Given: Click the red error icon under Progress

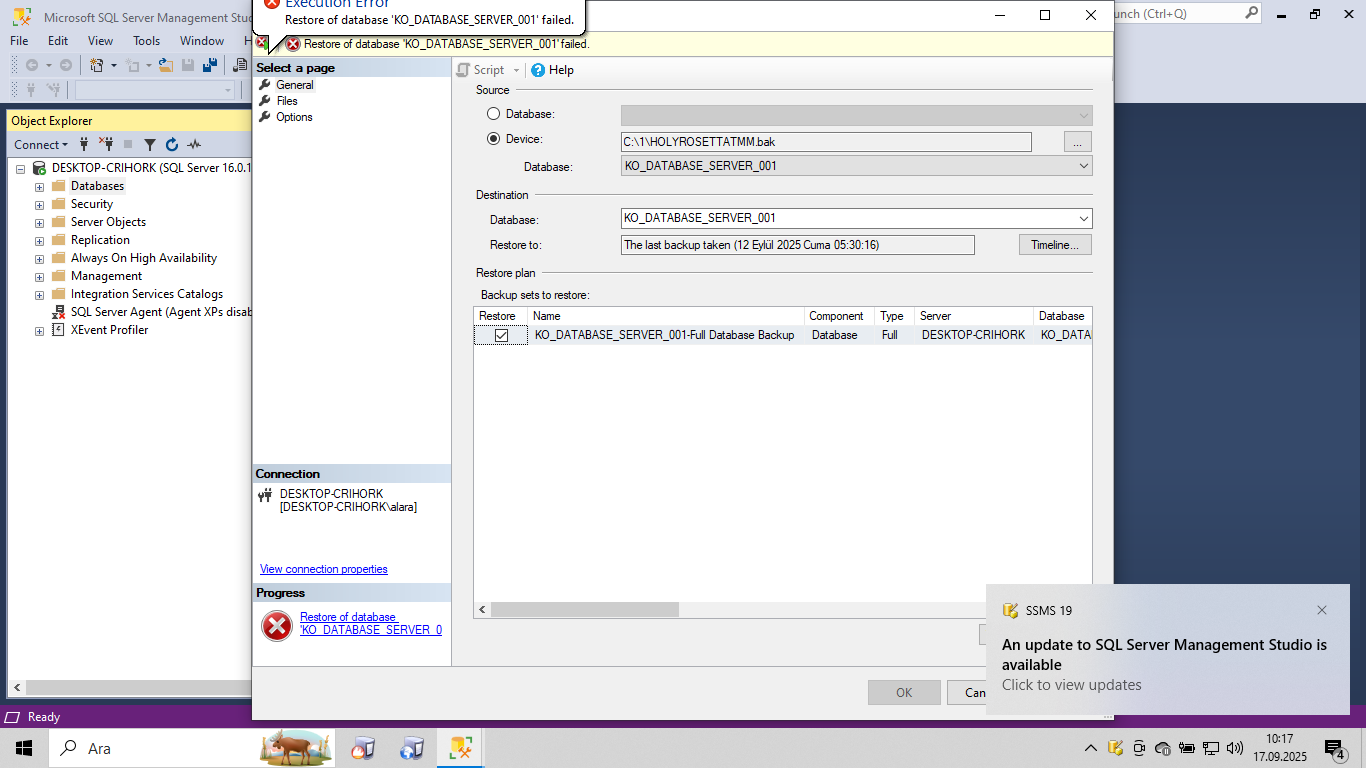Looking at the screenshot, I should (276, 626).
